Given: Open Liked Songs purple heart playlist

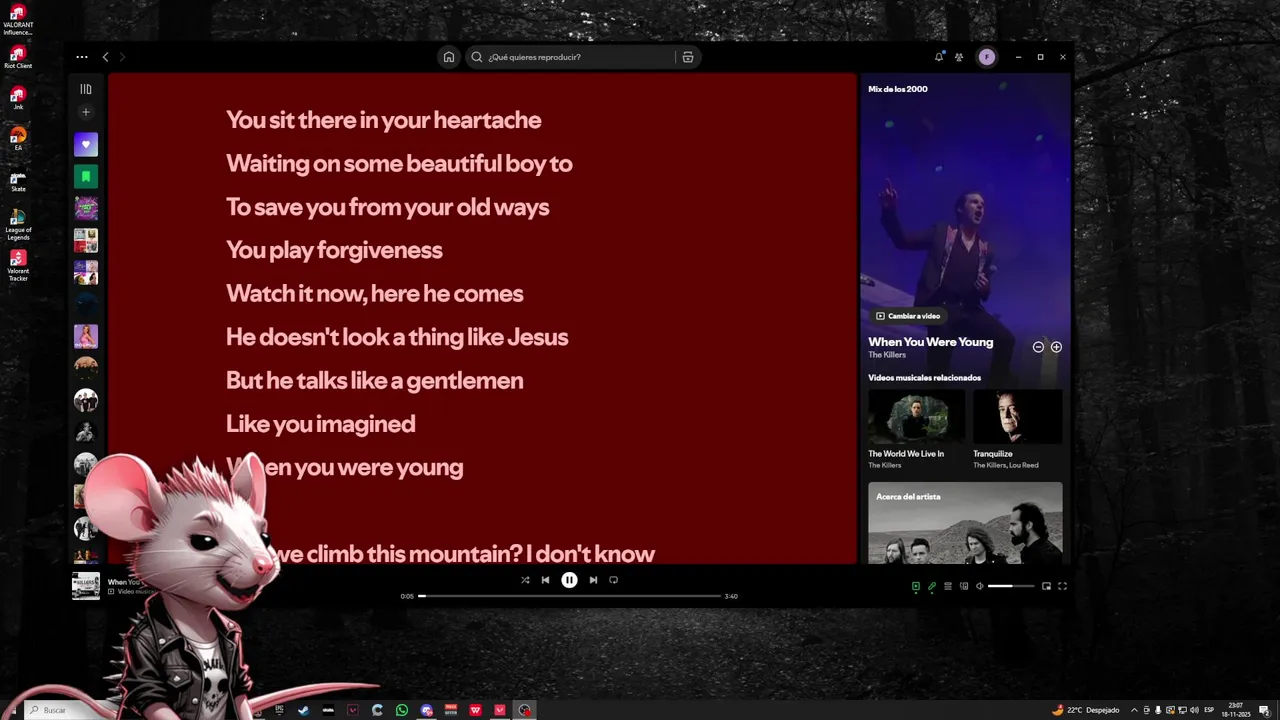Looking at the screenshot, I should pos(86,144).
